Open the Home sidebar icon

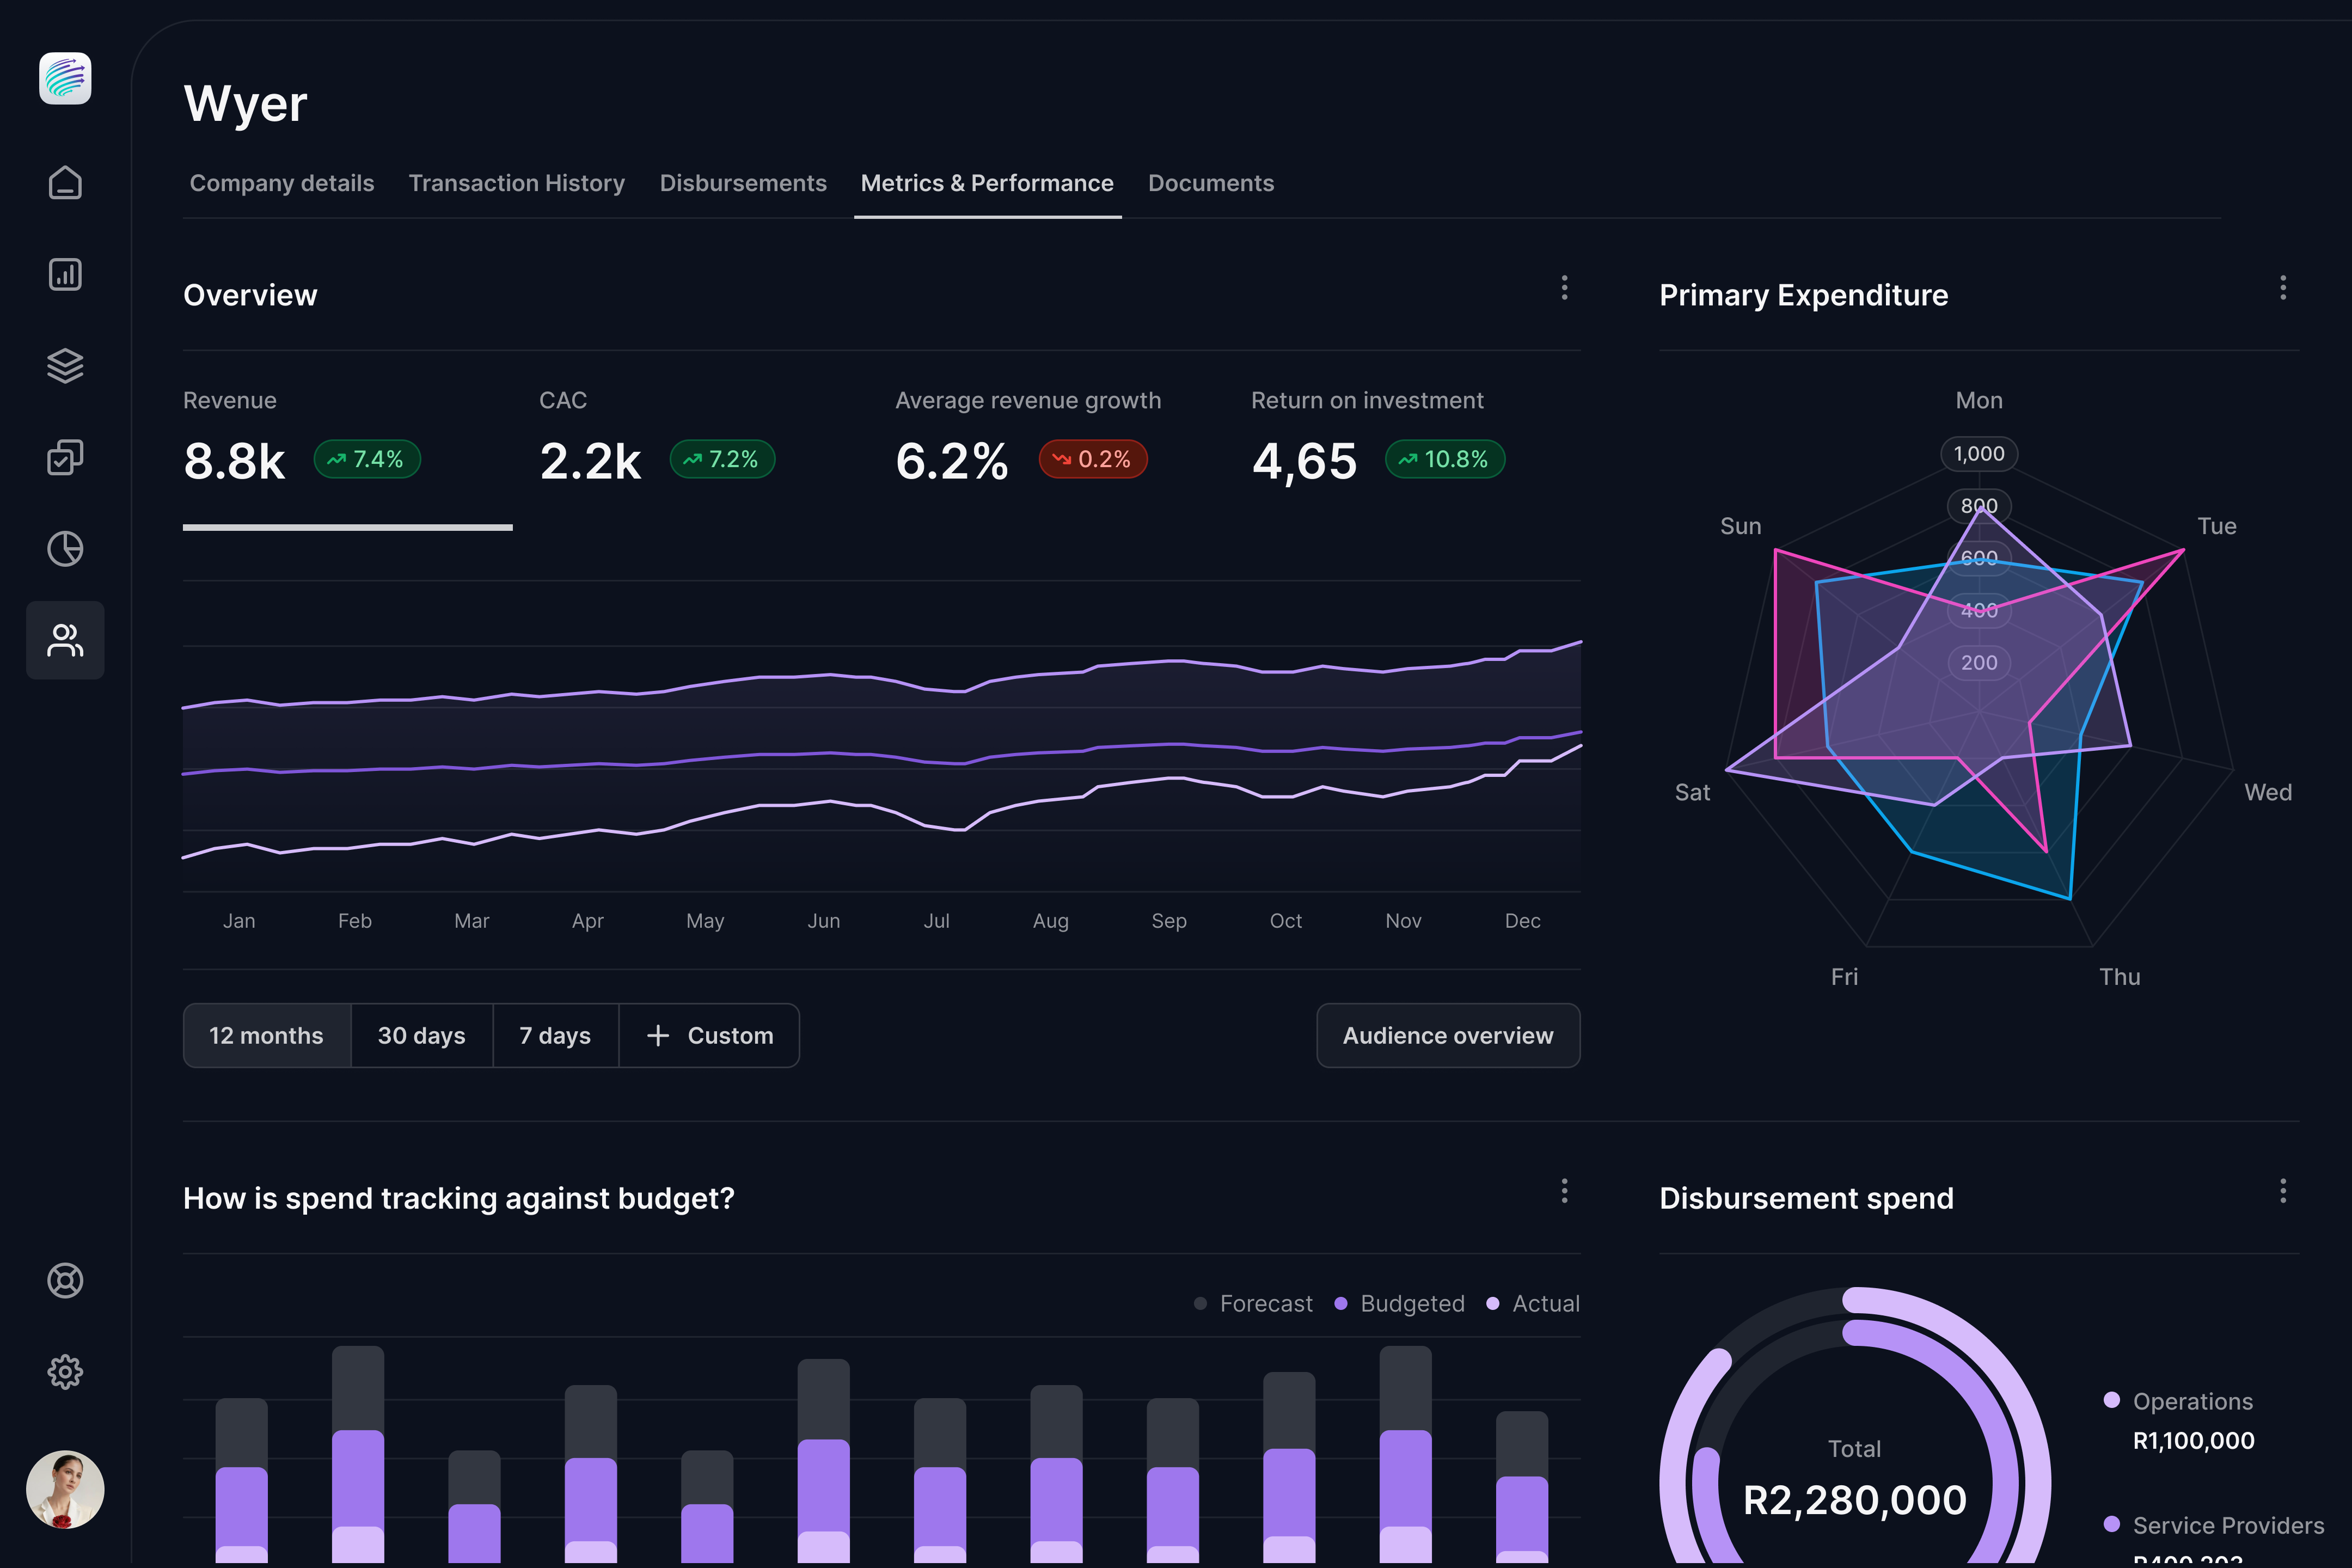65,183
